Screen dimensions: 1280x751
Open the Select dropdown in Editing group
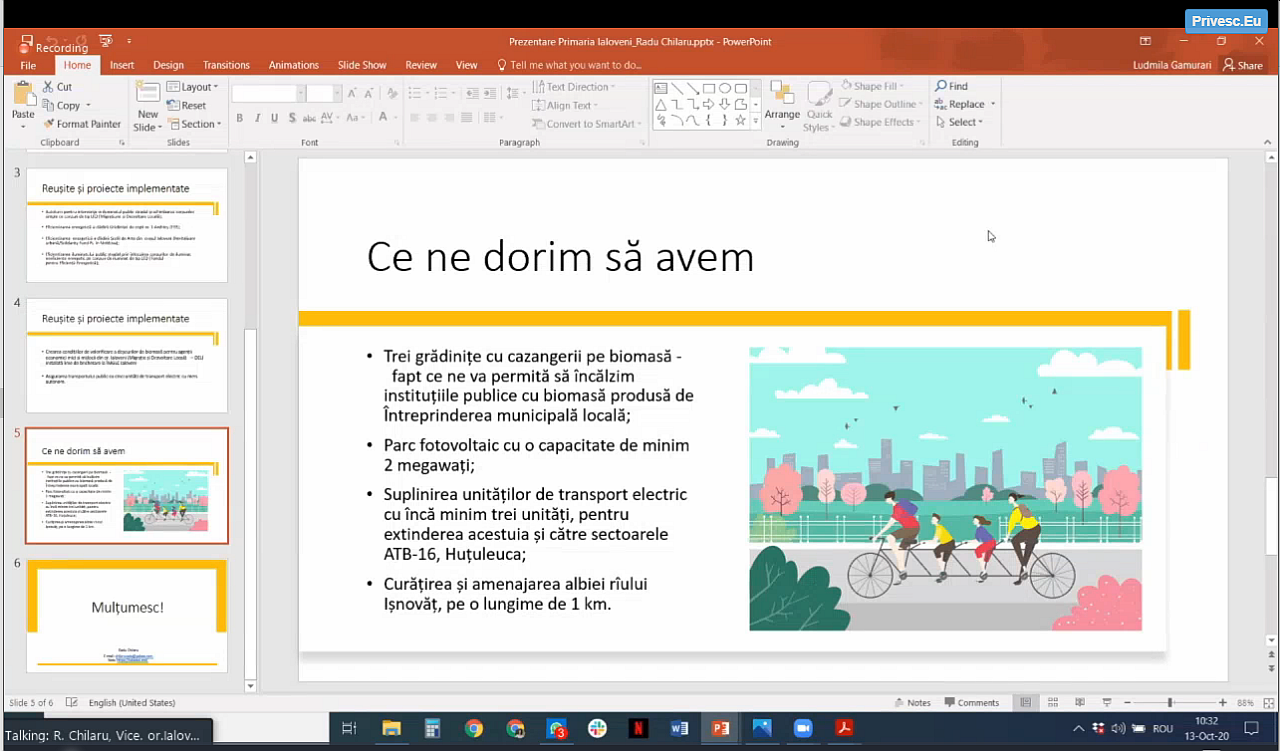click(x=960, y=122)
